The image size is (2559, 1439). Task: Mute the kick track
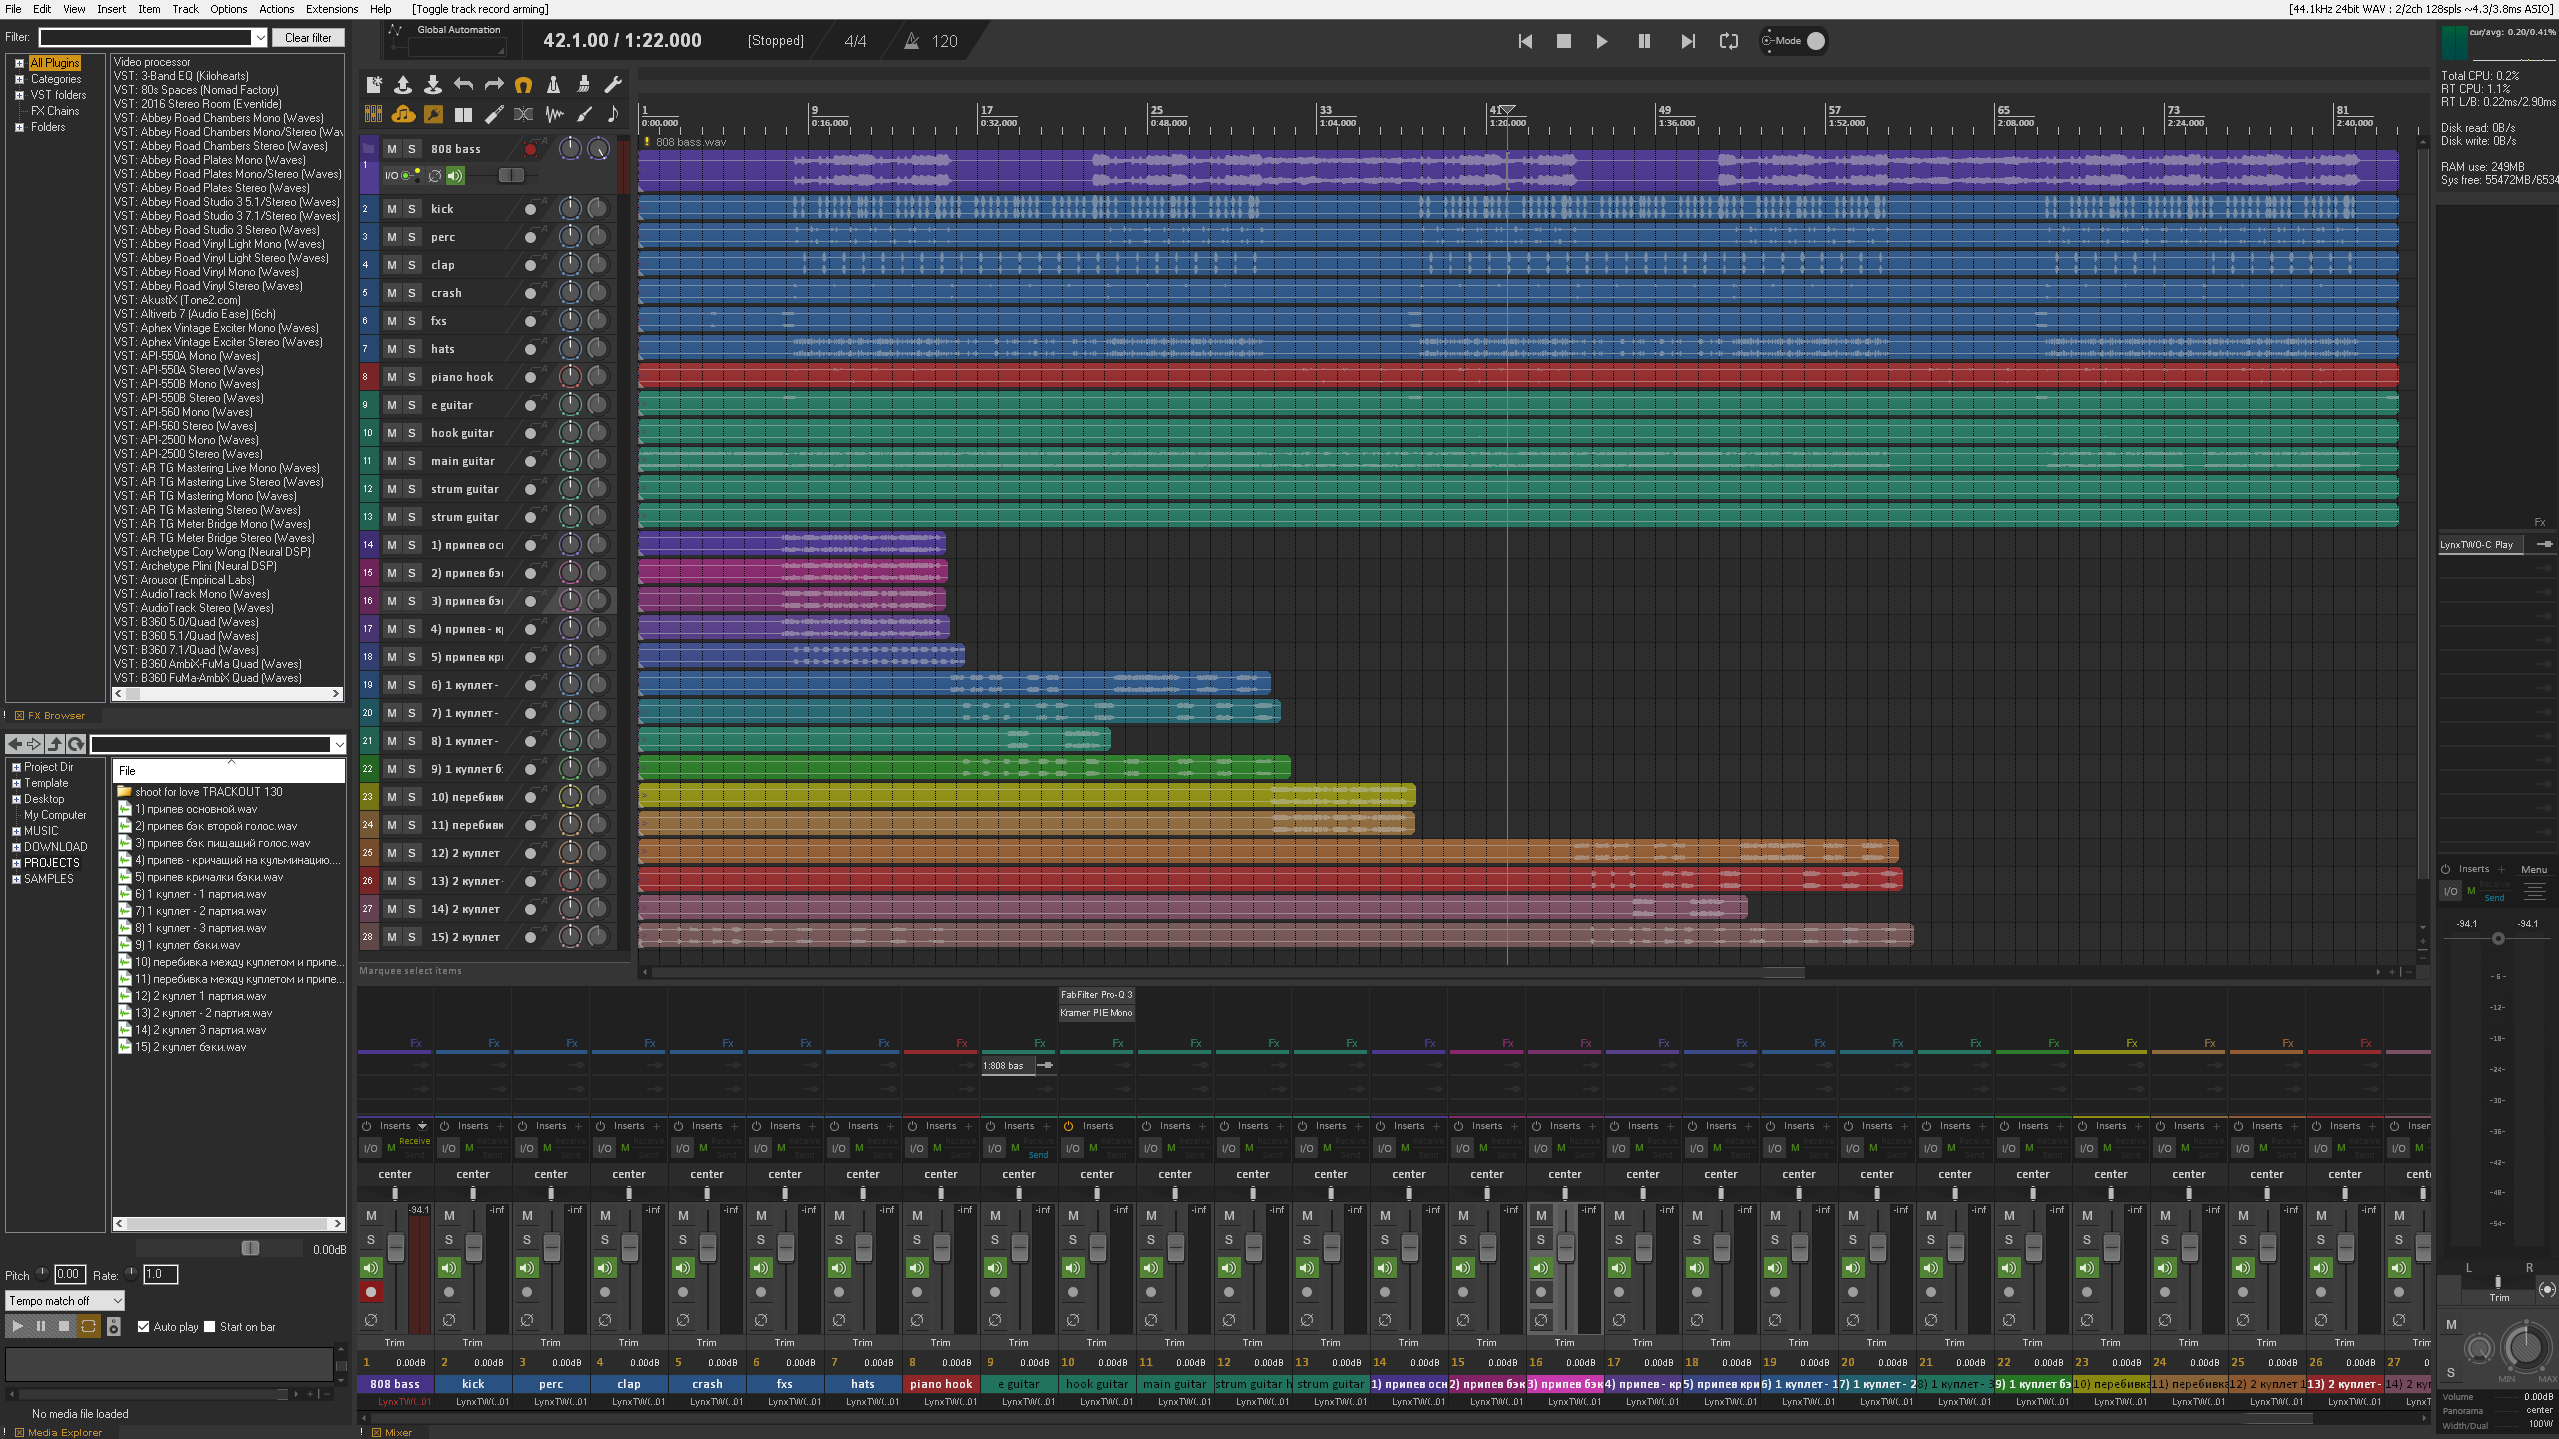click(x=392, y=209)
